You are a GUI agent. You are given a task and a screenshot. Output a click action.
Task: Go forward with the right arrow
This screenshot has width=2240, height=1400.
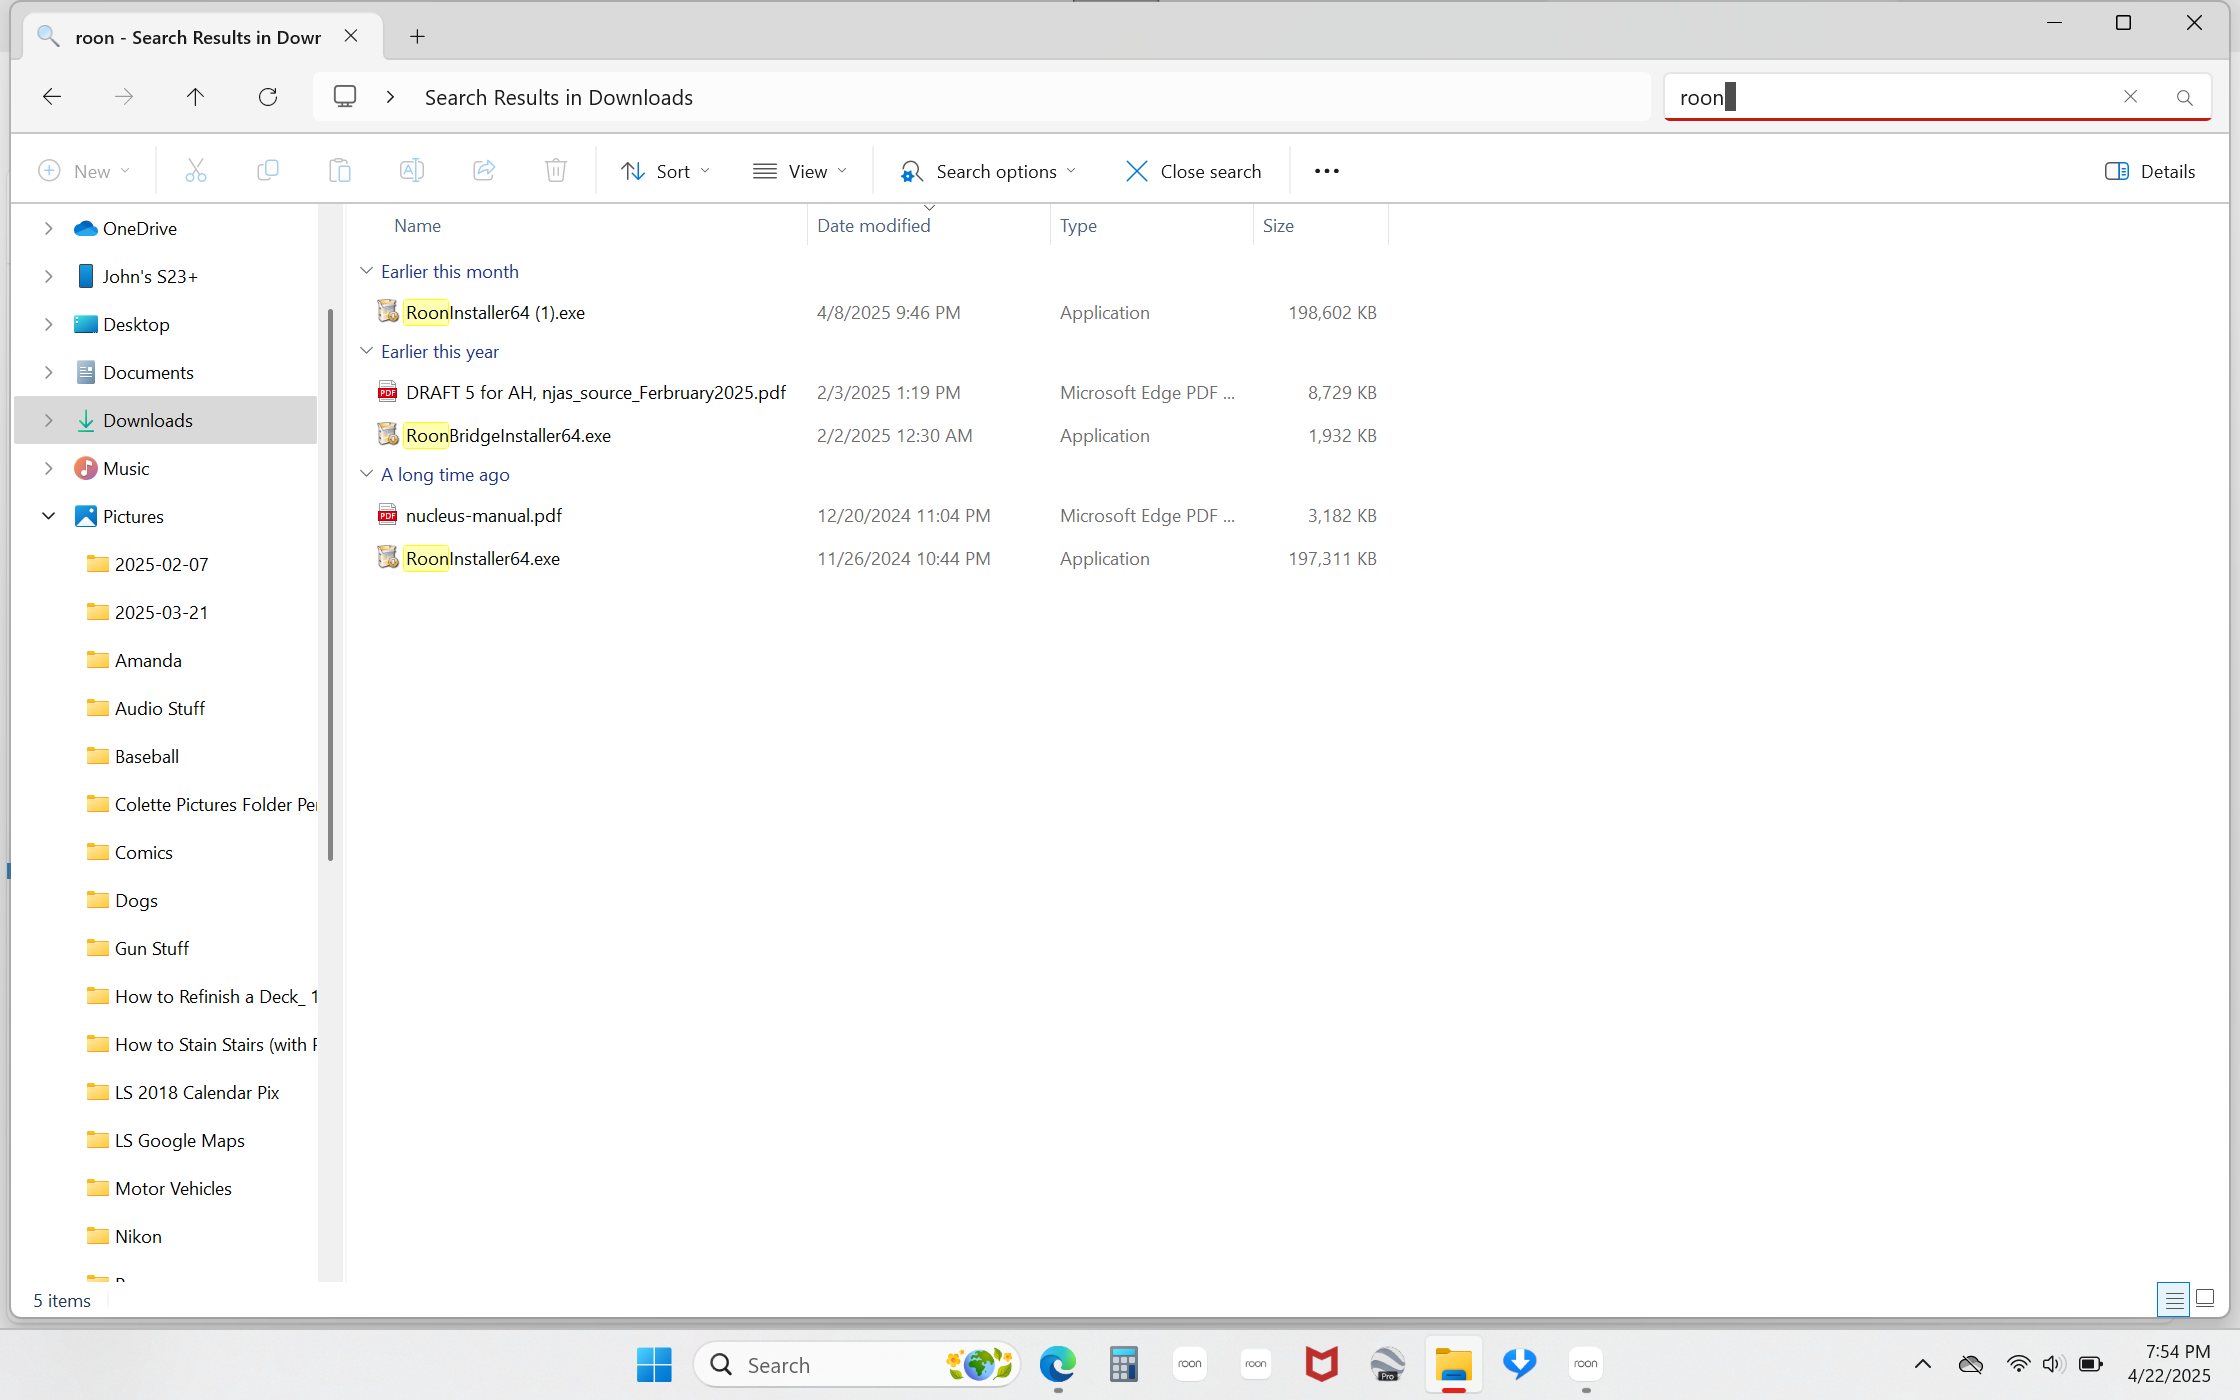point(124,97)
